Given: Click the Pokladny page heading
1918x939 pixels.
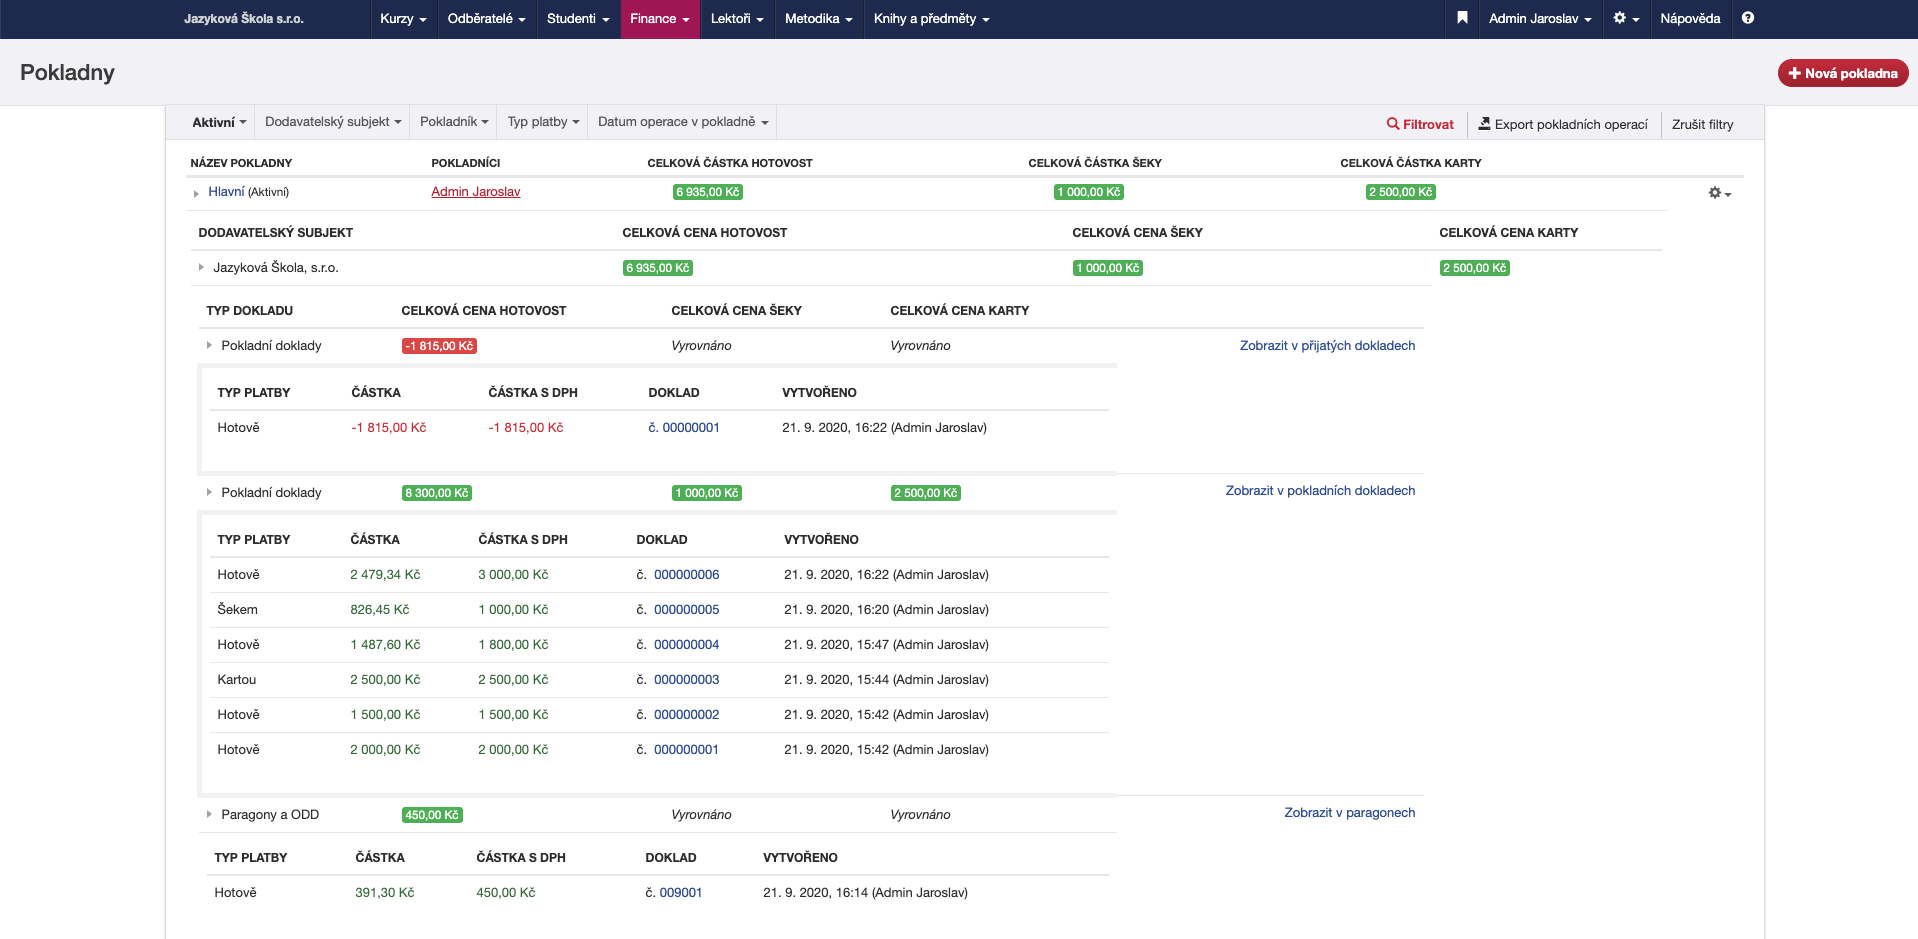Looking at the screenshot, I should click(x=67, y=73).
